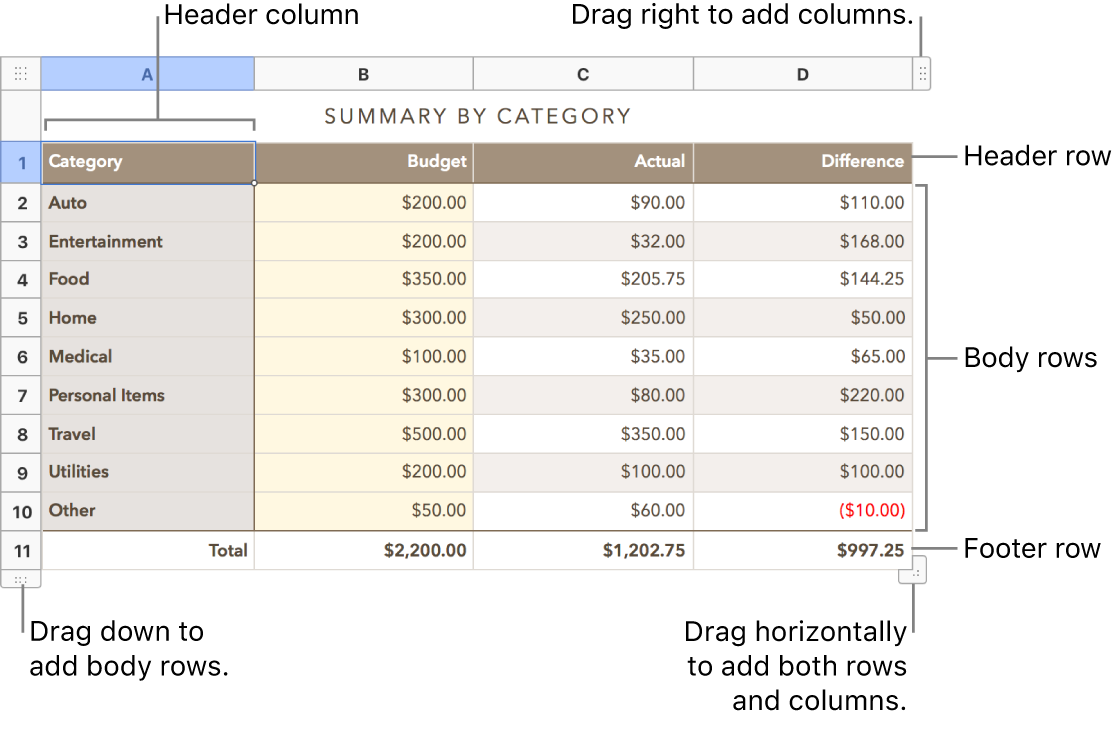This screenshot has width=1118, height=730.
Task: Select the row 1 reference tab
Action: point(21,162)
